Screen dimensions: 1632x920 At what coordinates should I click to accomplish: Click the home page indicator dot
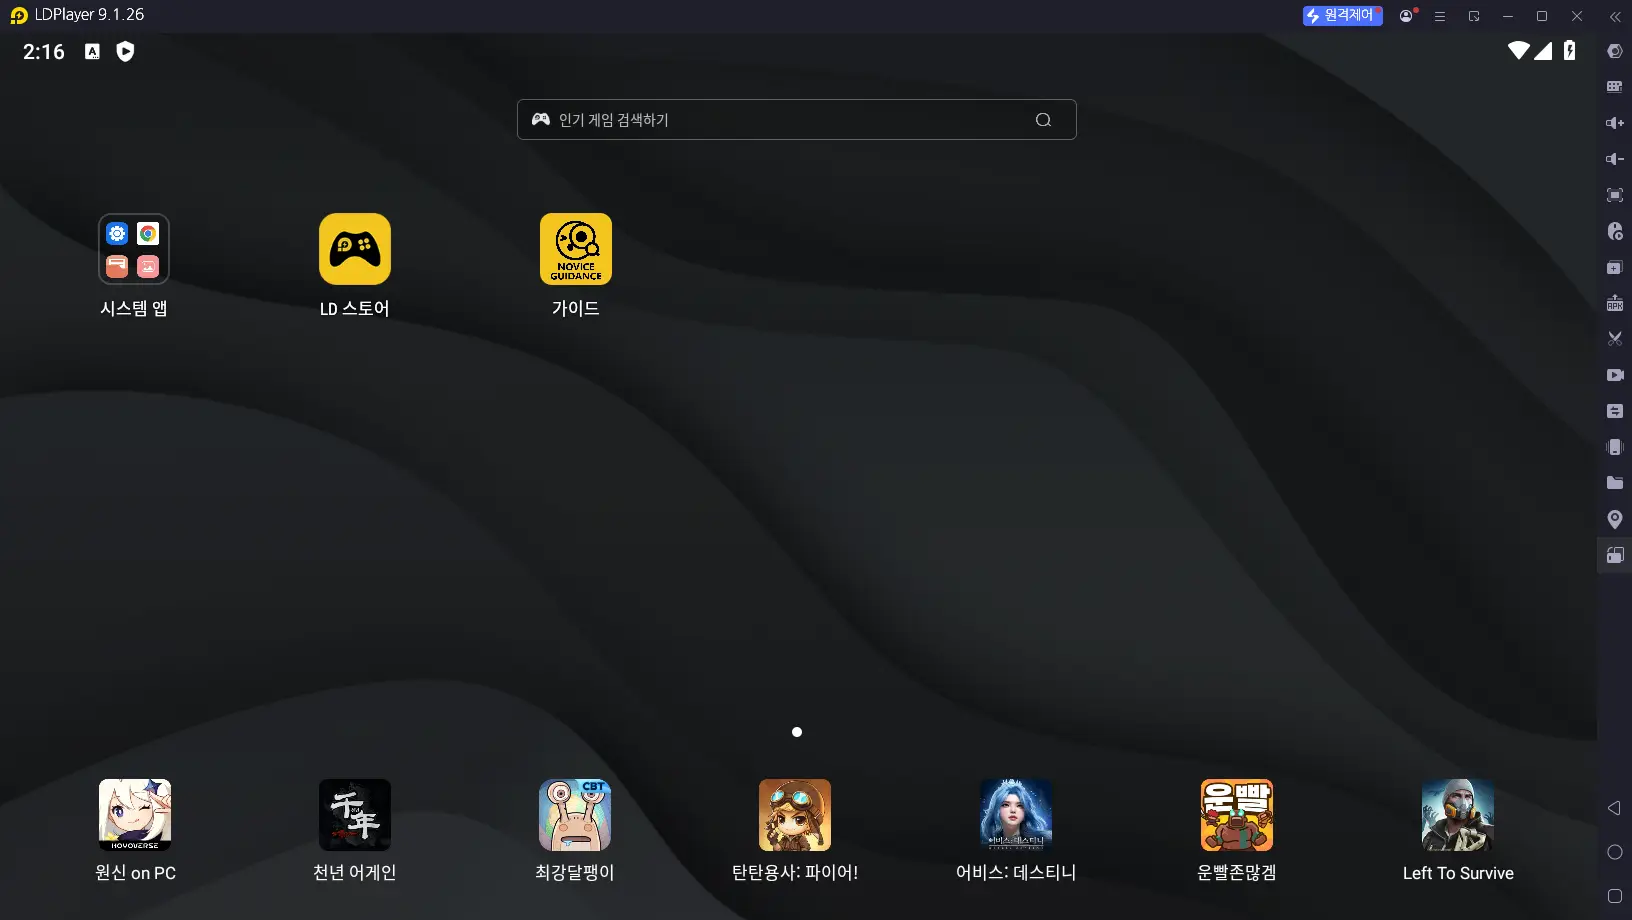pyautogui.click(x=797, y=732)
